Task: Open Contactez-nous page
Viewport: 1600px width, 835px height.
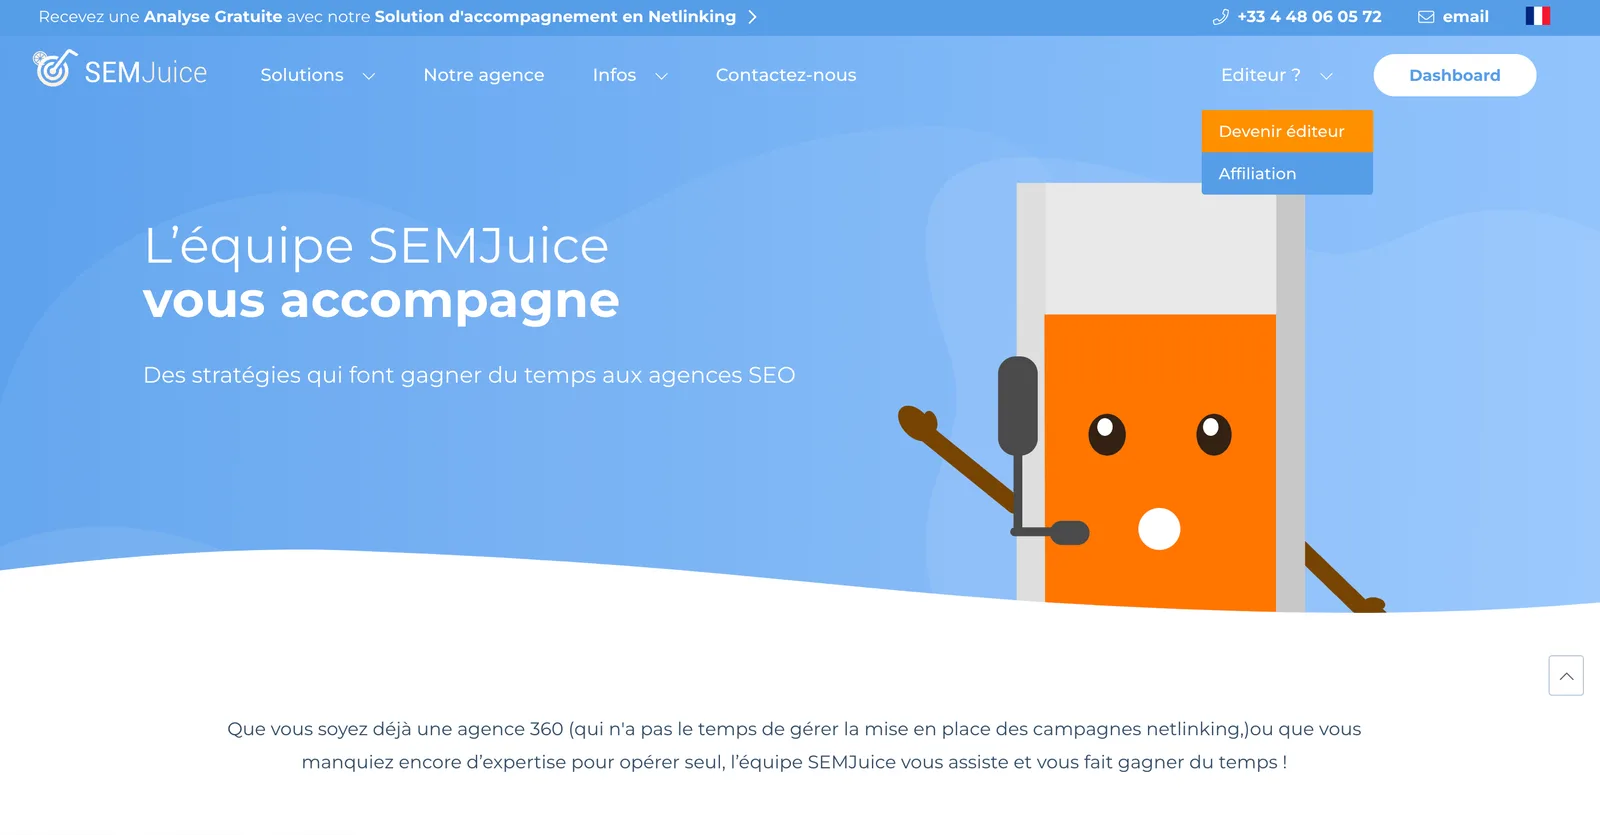Action: 786,75
